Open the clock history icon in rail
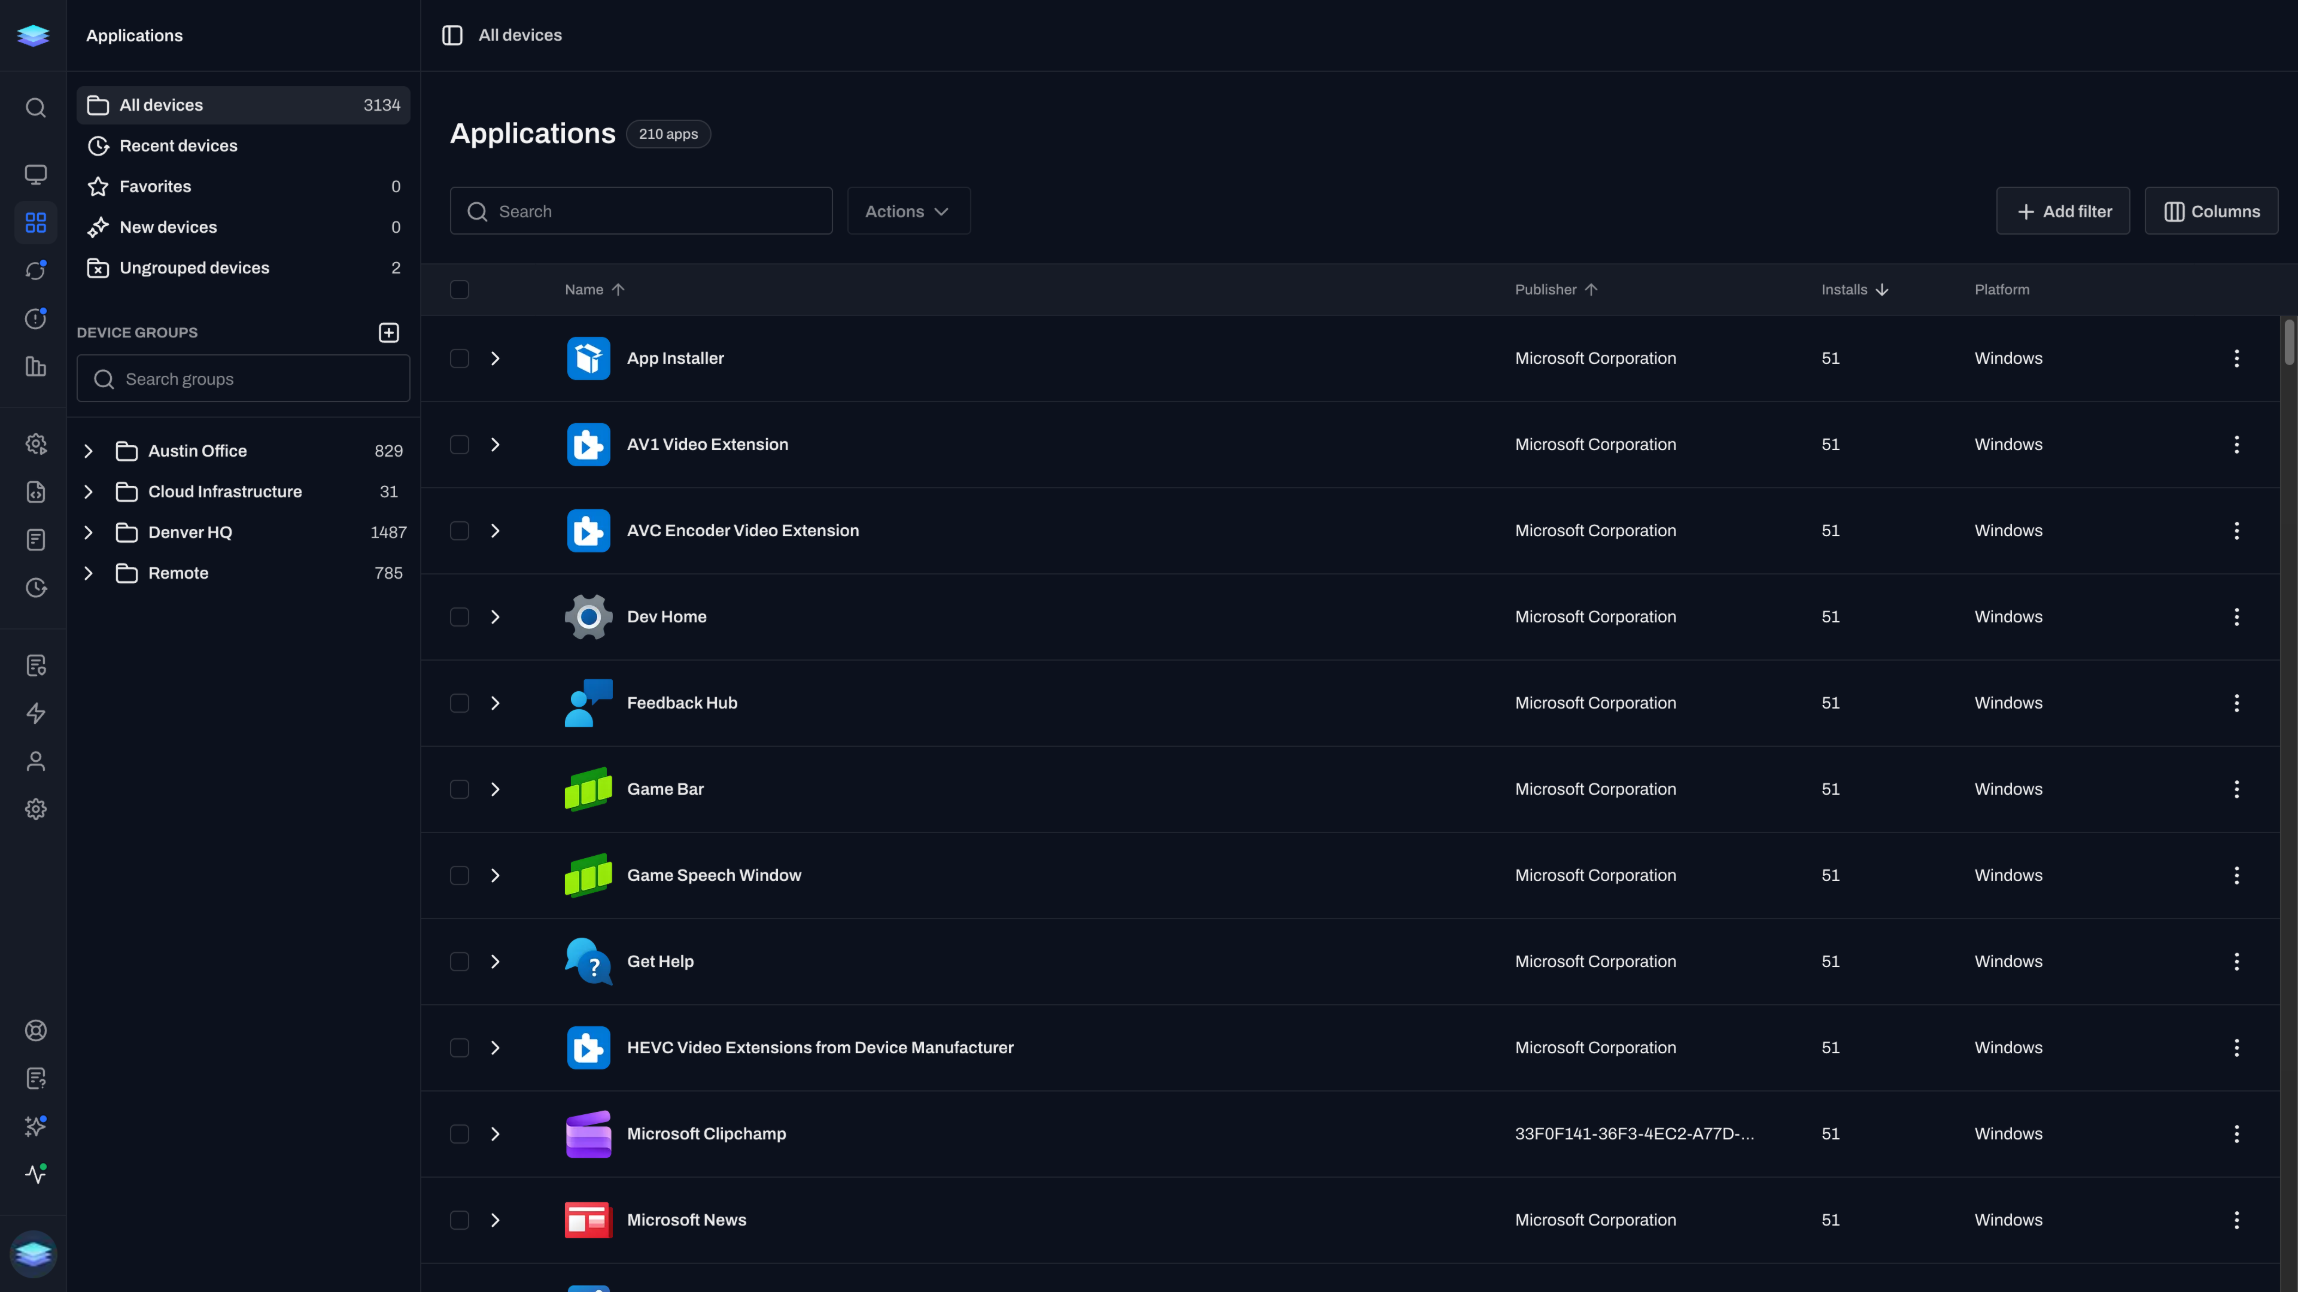Image resolution: width=2298 pixels, height=1292 pixels. coord(36,588)
